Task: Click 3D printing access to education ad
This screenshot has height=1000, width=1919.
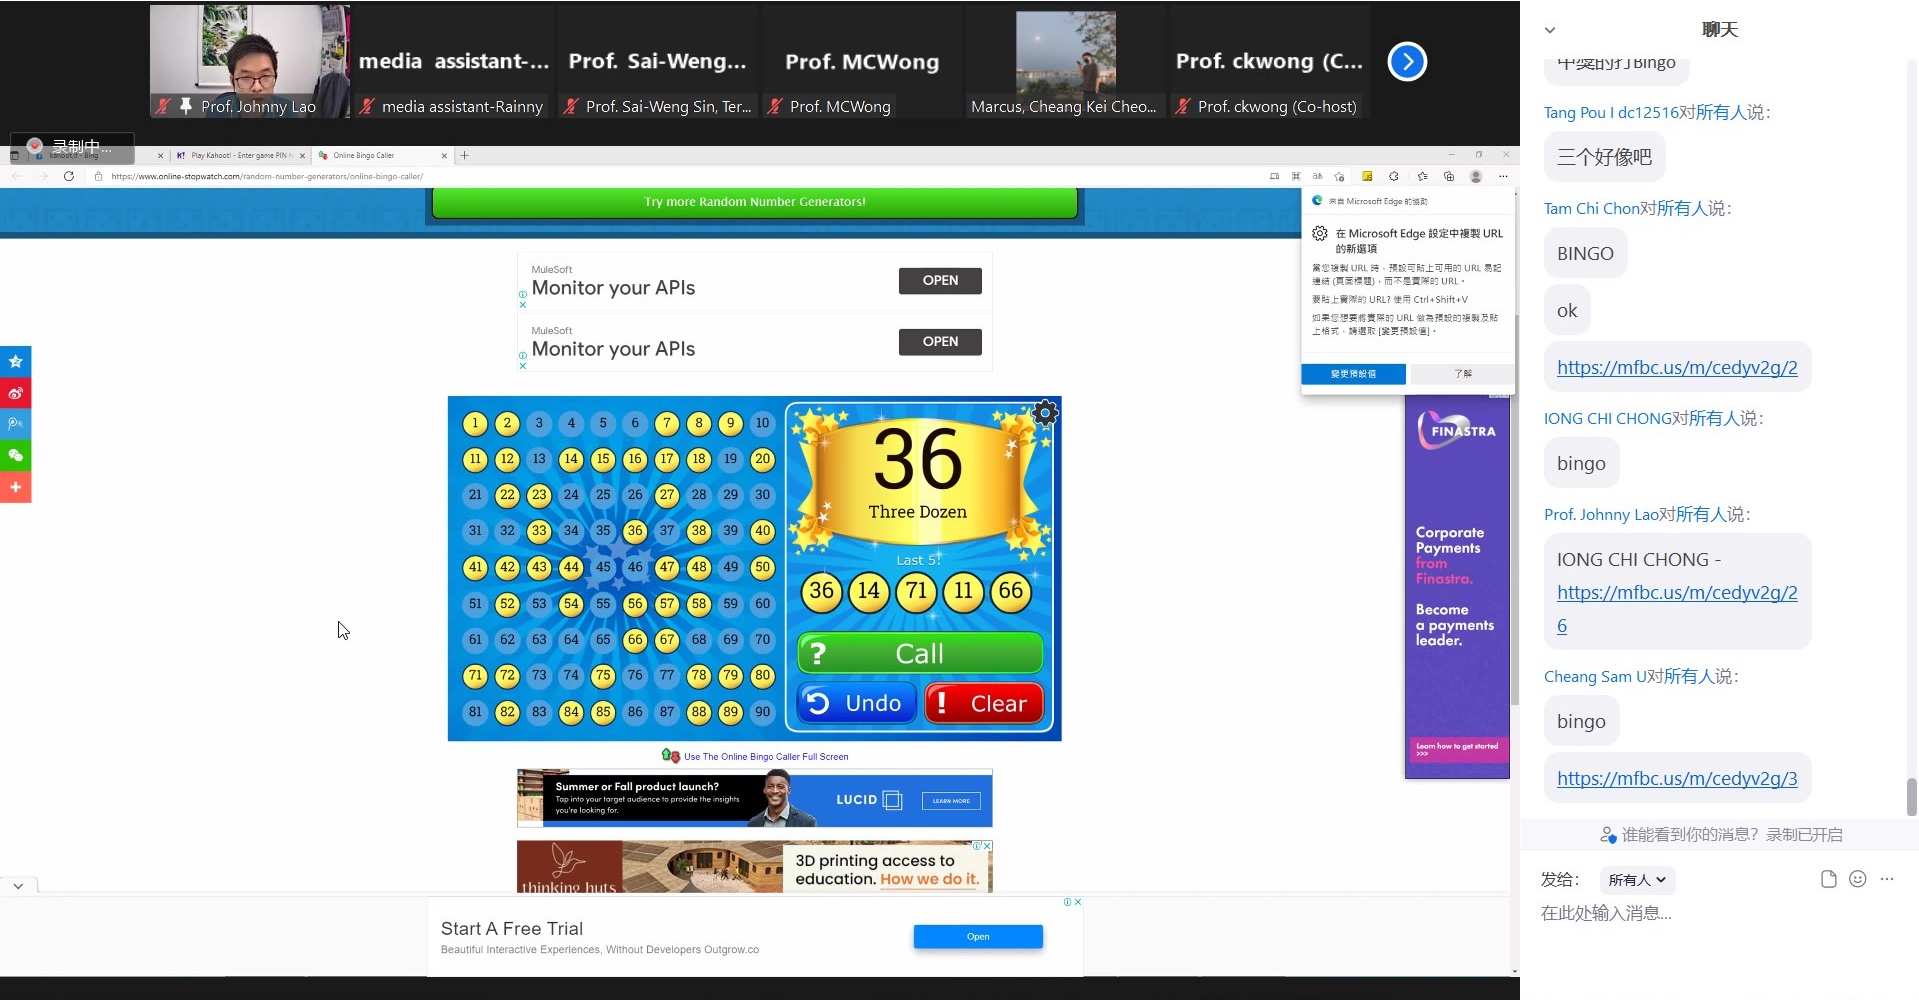Action: click(x=755, y=866)
